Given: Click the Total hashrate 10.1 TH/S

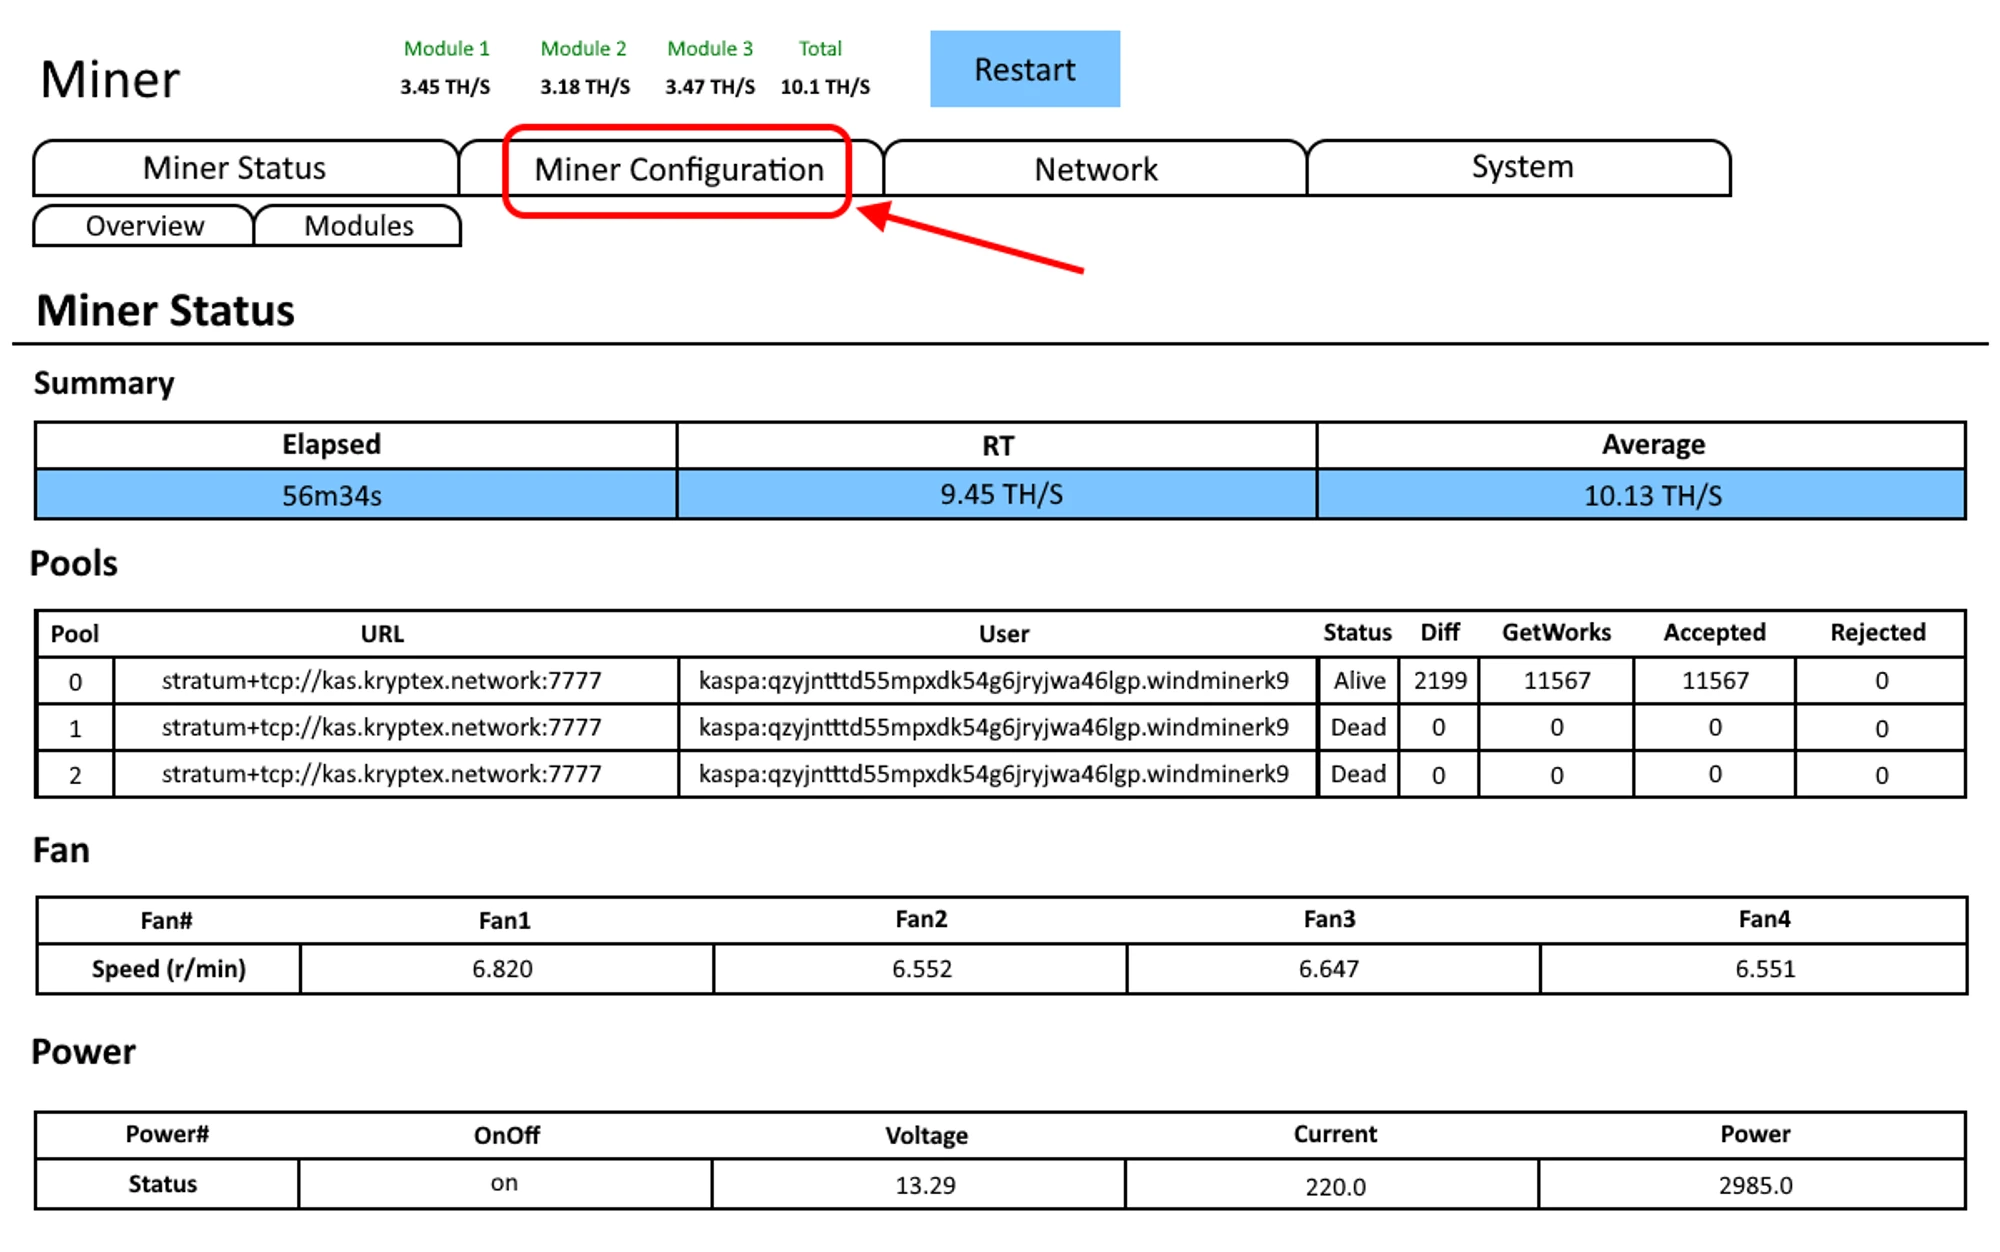Looking at the screenshot, I should [x=825, y=87].
